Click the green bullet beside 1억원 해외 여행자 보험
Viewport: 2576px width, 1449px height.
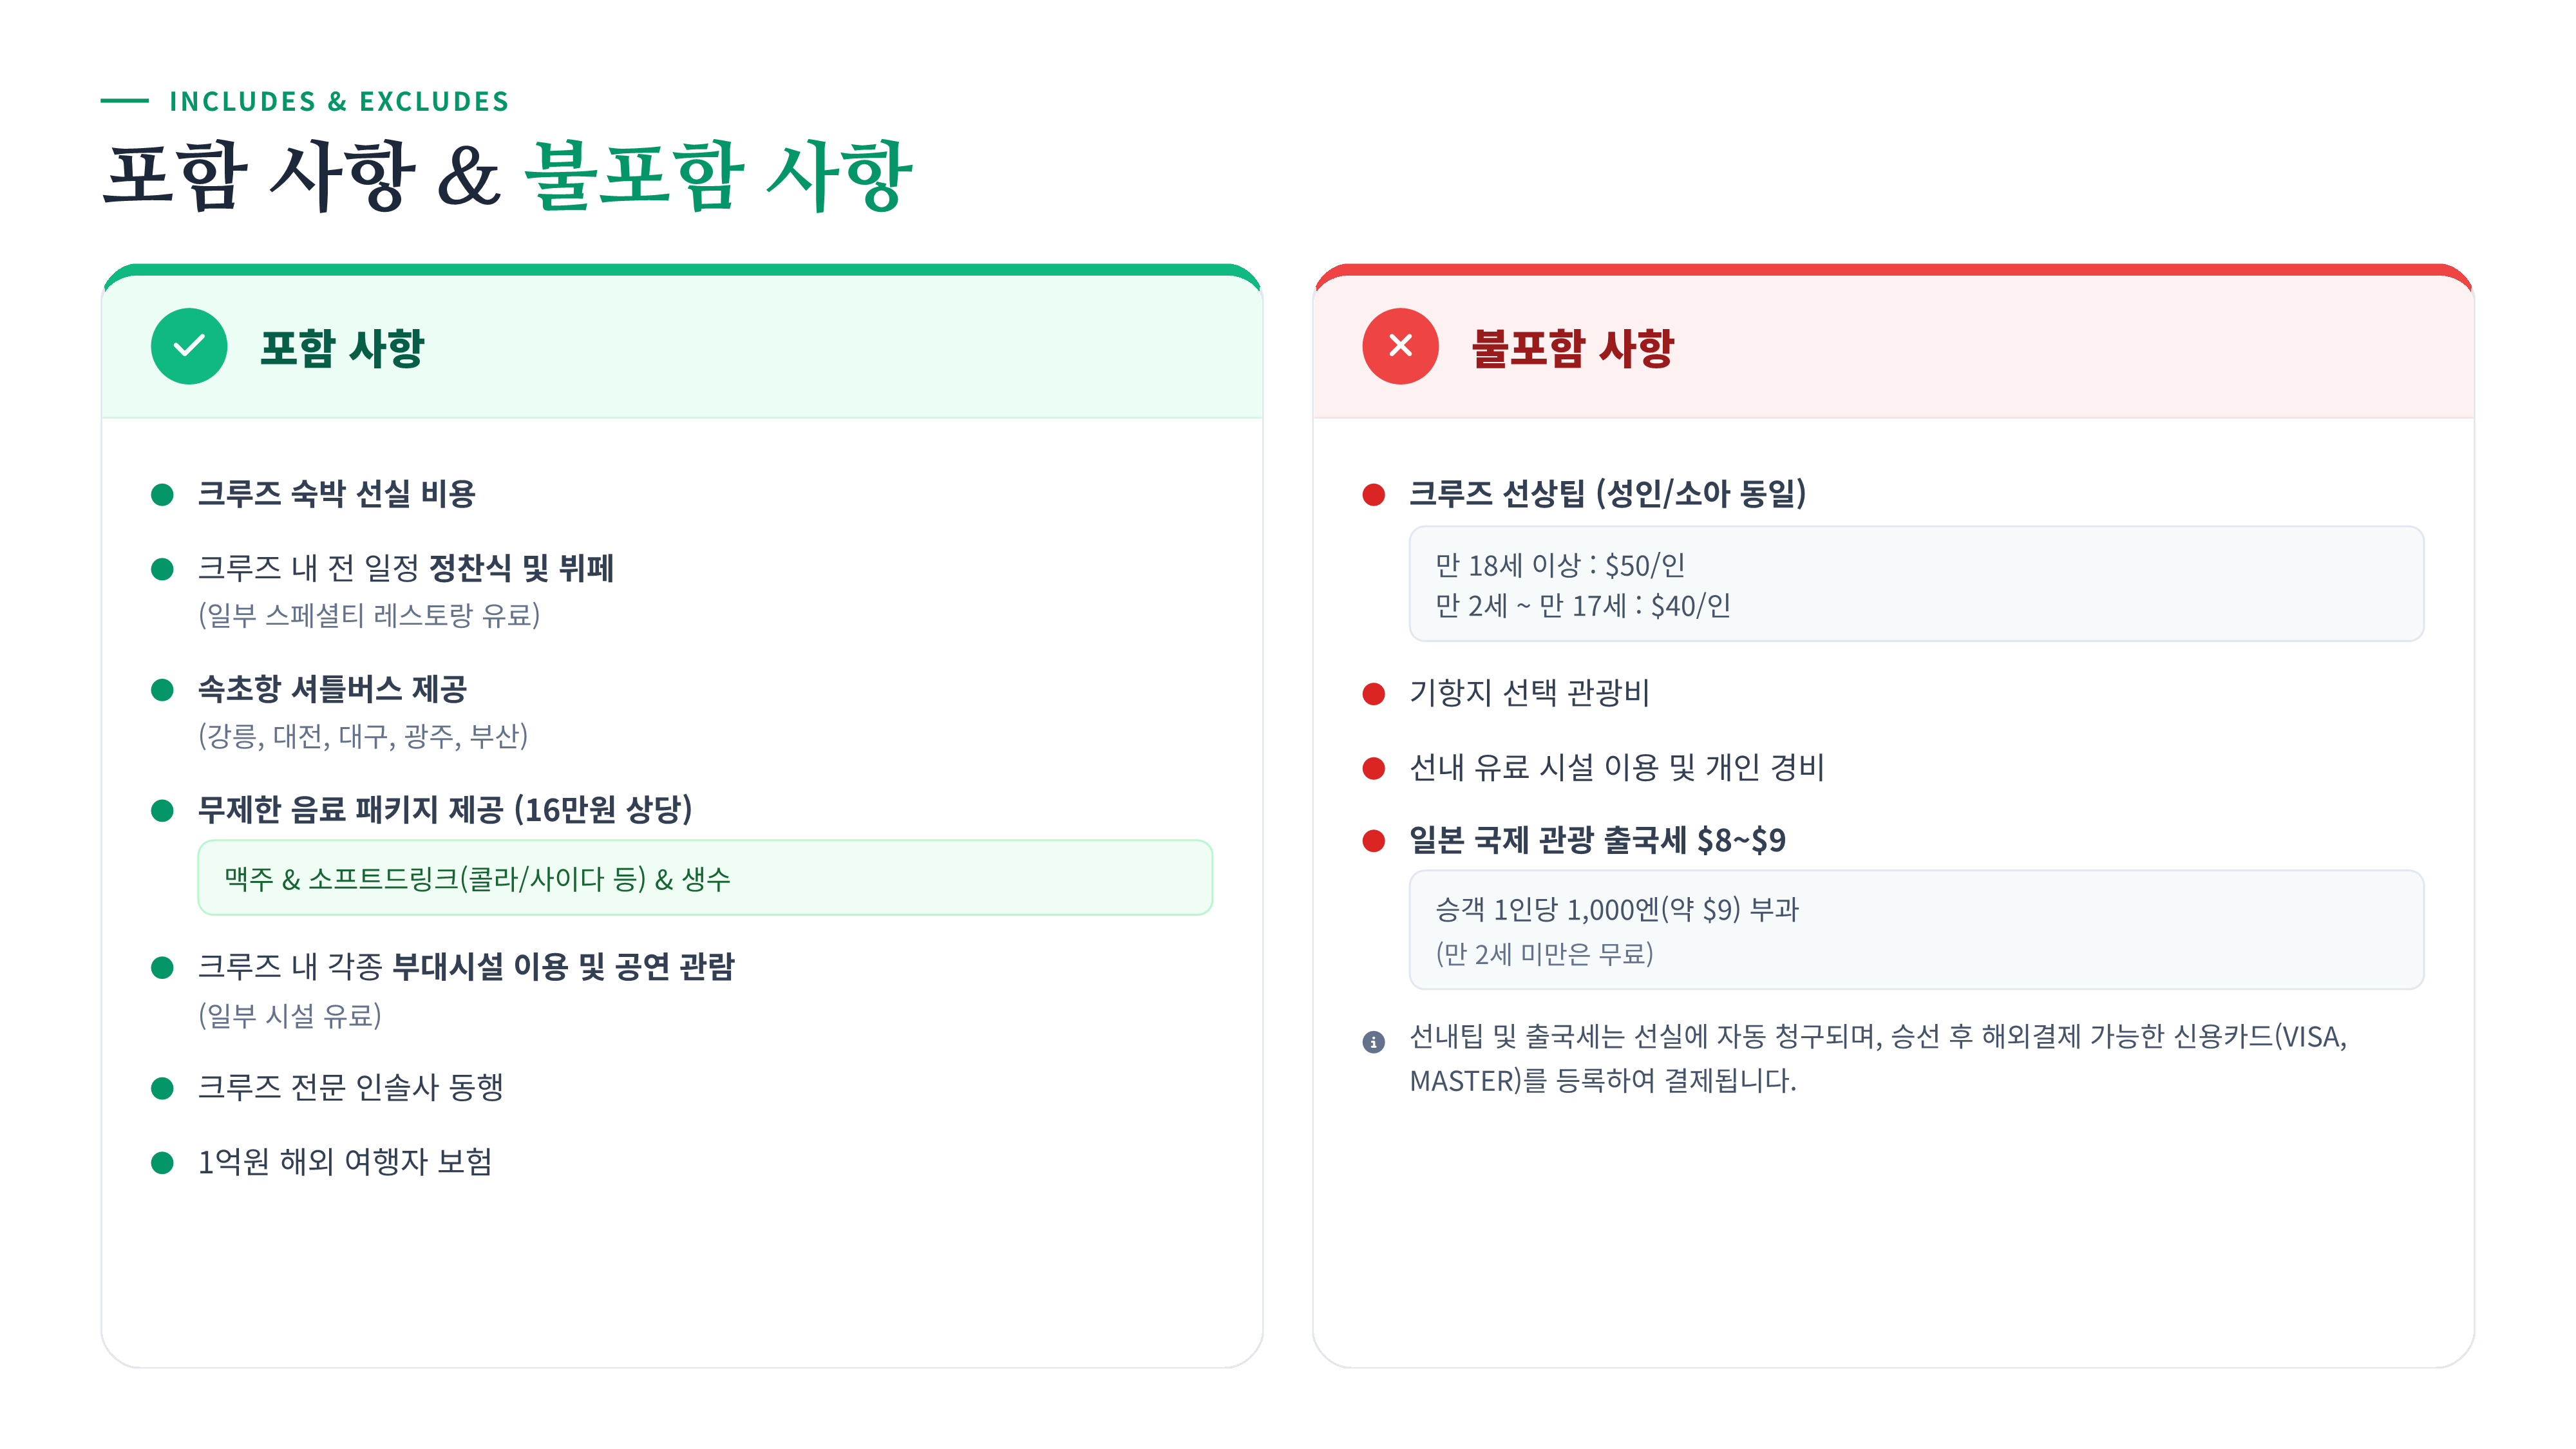coord(162,1162)
